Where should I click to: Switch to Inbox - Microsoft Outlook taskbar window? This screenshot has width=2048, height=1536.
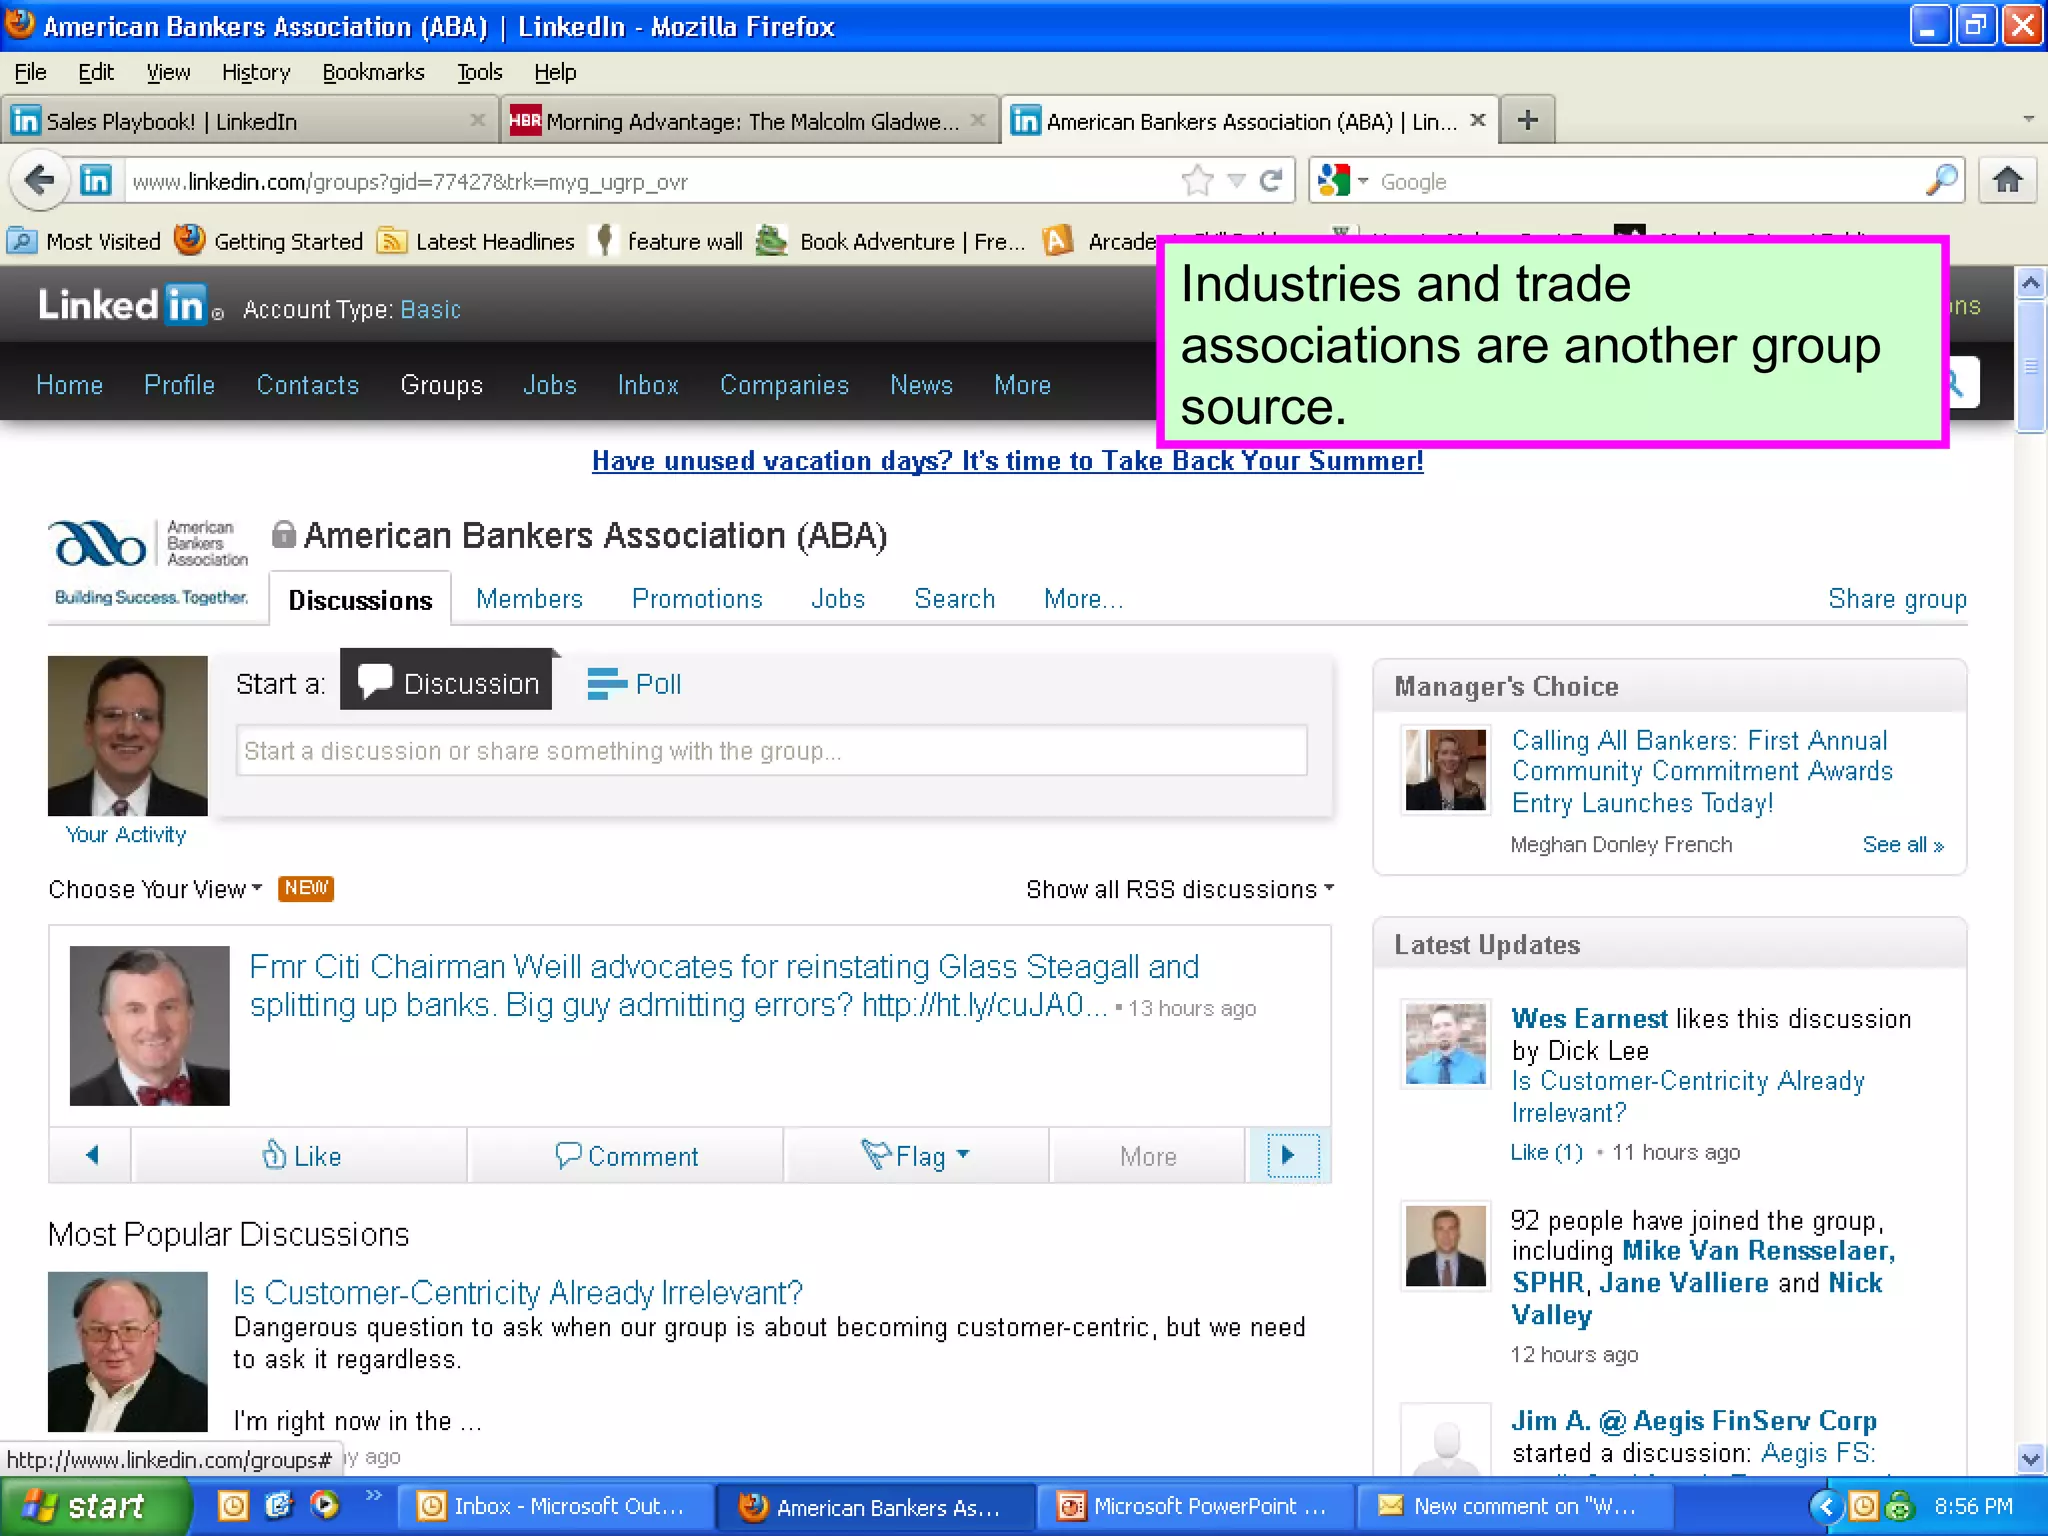556,1506
